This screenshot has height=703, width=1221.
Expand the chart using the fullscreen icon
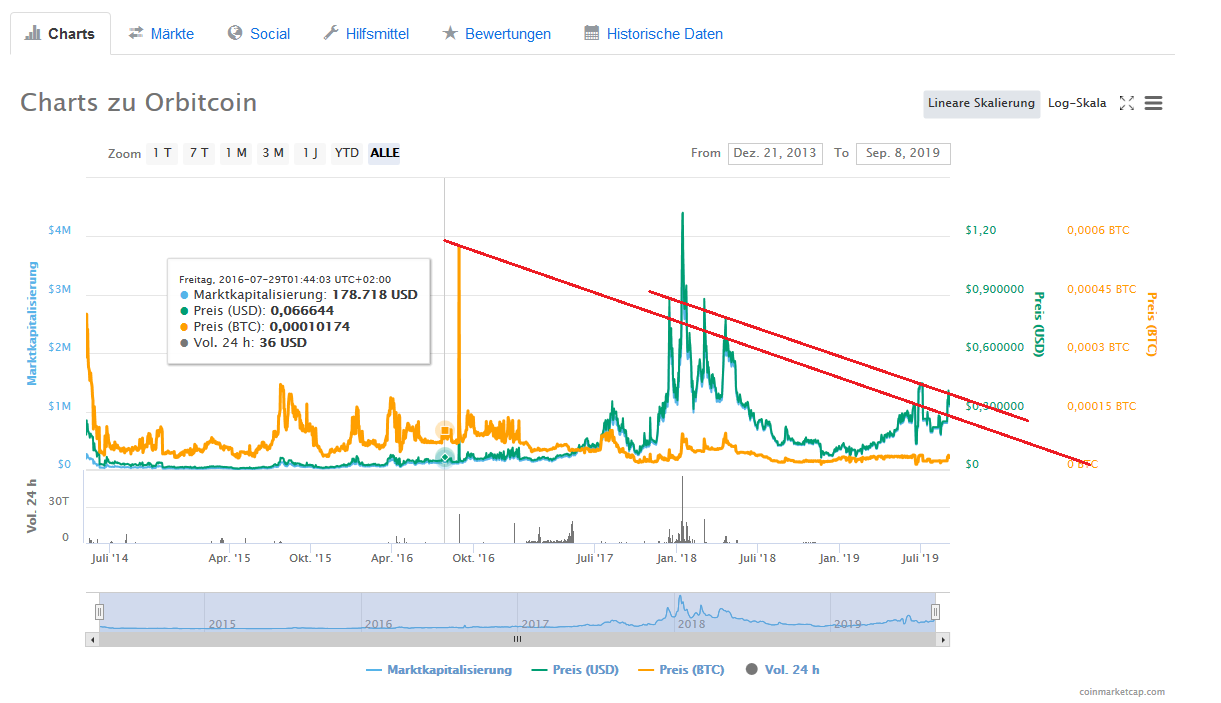point(1127,103)
